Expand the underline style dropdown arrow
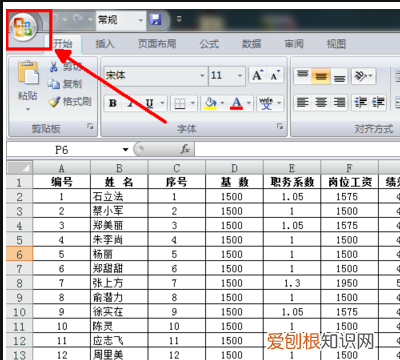This screenshot has height=360, width=400. coord(163,103)
